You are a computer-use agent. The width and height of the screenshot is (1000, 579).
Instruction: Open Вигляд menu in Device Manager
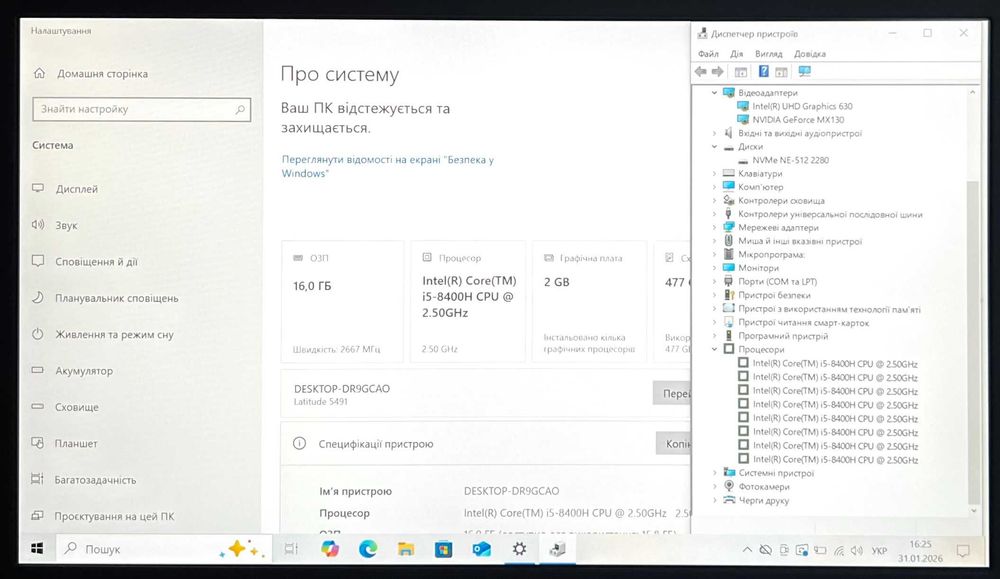tap(768, 54)
